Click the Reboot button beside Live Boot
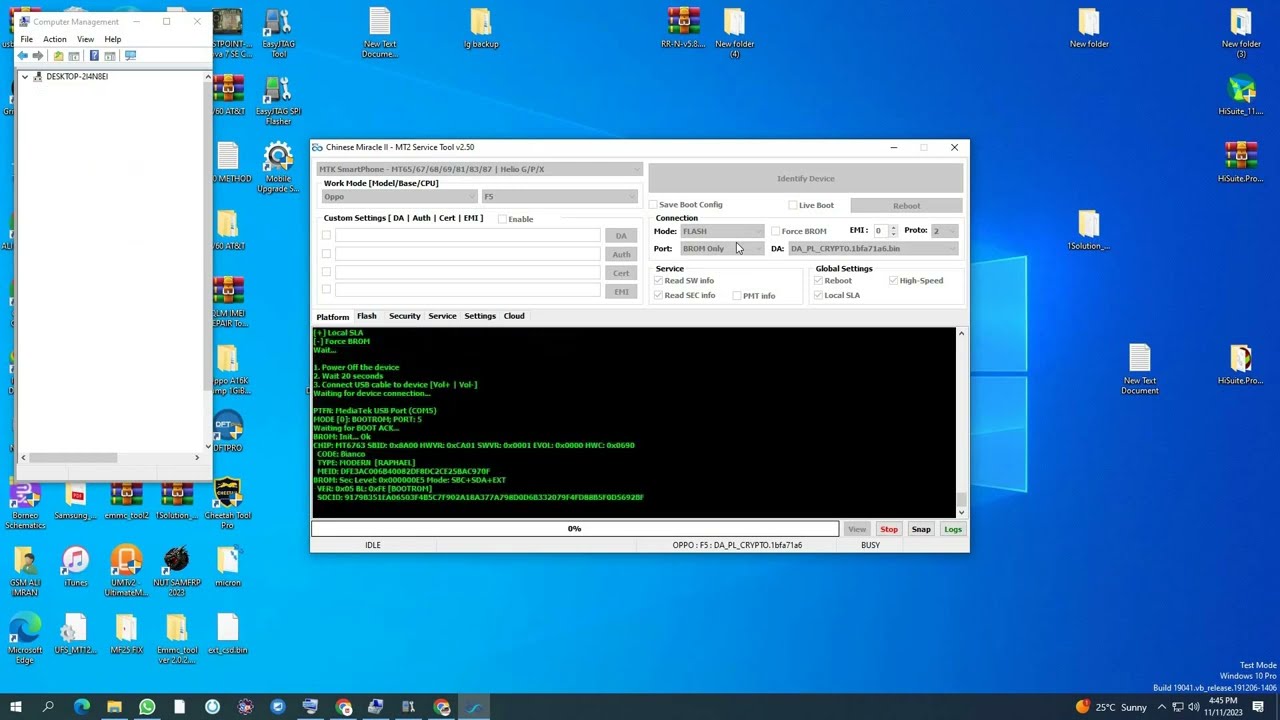The width and height of the screenshot is (1280, 720). [906, 206]
